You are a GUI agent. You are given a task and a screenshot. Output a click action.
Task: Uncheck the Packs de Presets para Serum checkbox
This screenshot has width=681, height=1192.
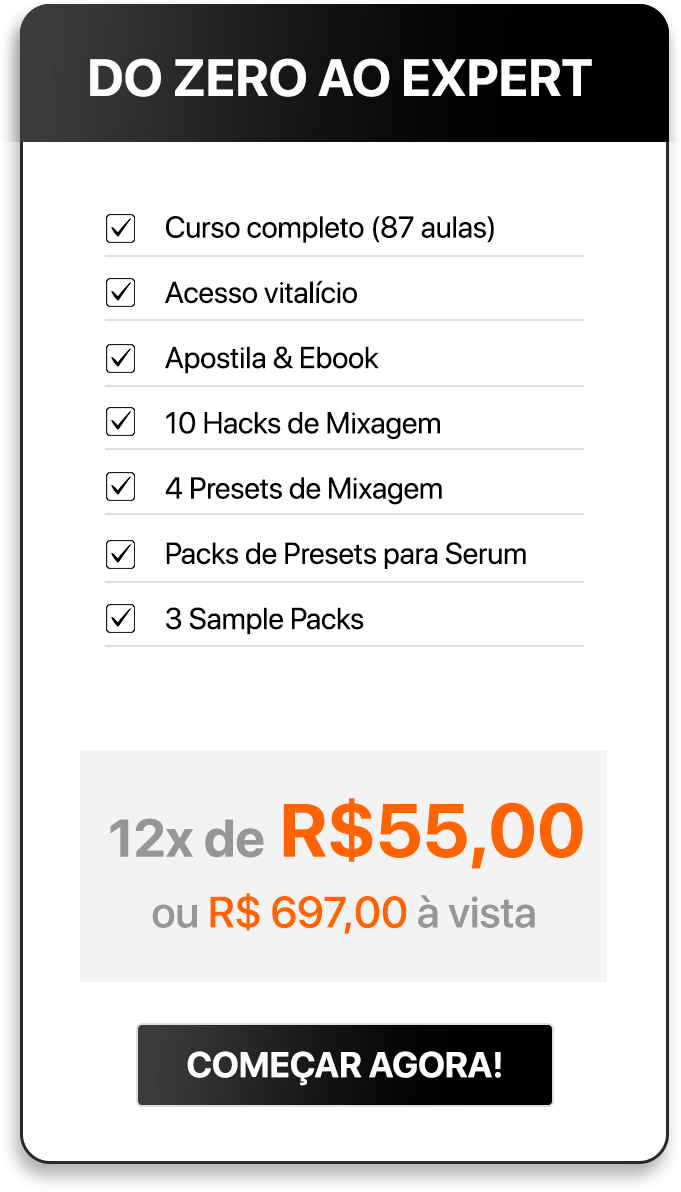[x=120, y=554]
